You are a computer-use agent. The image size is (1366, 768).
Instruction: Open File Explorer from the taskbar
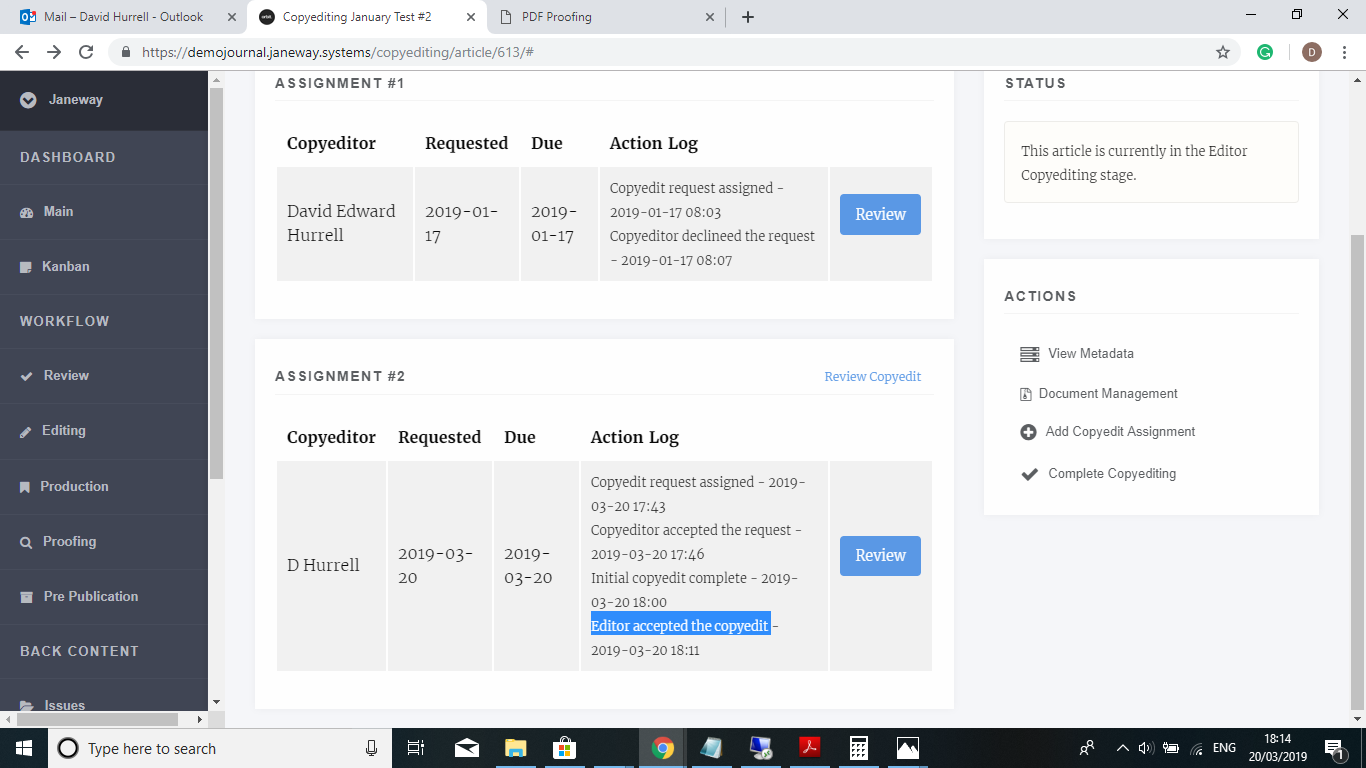[515, 748]
